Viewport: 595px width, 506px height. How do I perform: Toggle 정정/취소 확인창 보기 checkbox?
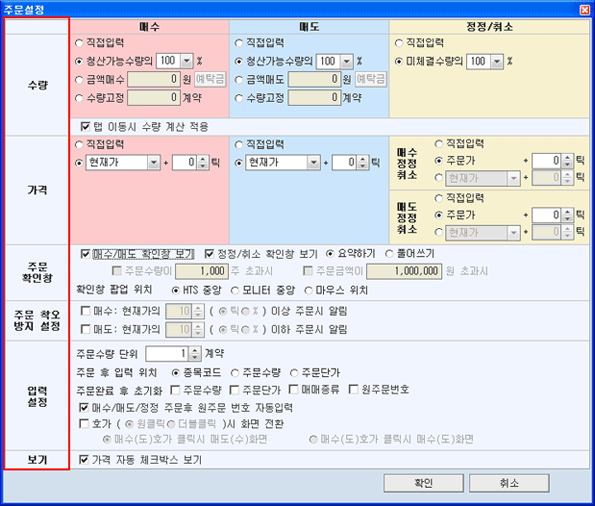(209, 254)
